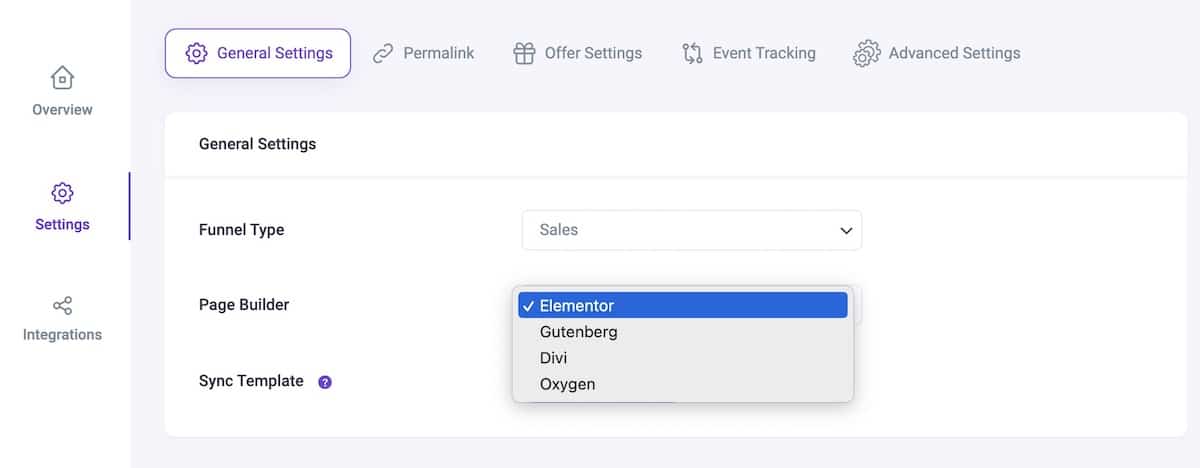Viewport: 1200px width, 468px height.
Task: Click the Settings gear icon in sidebar
Action: 62,192
